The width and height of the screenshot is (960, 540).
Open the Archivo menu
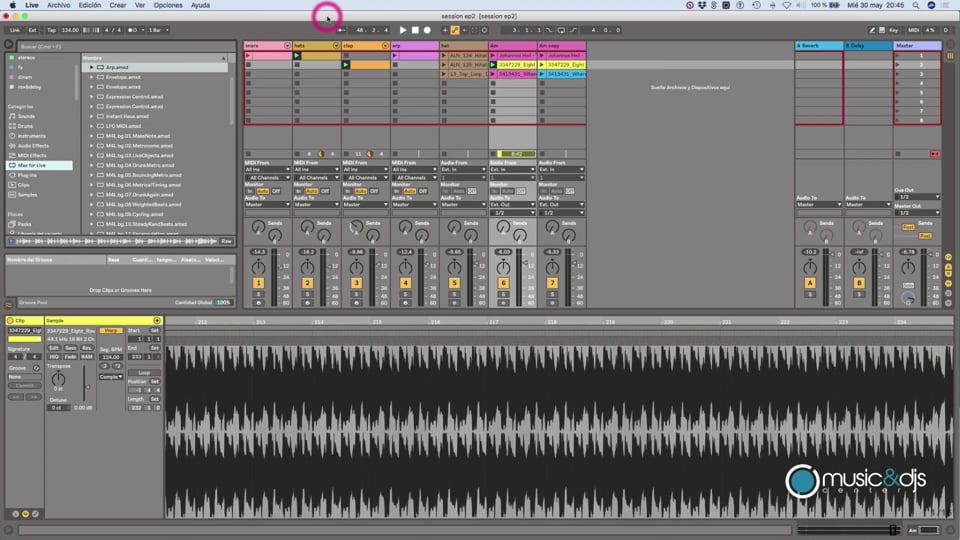[59, 5]
